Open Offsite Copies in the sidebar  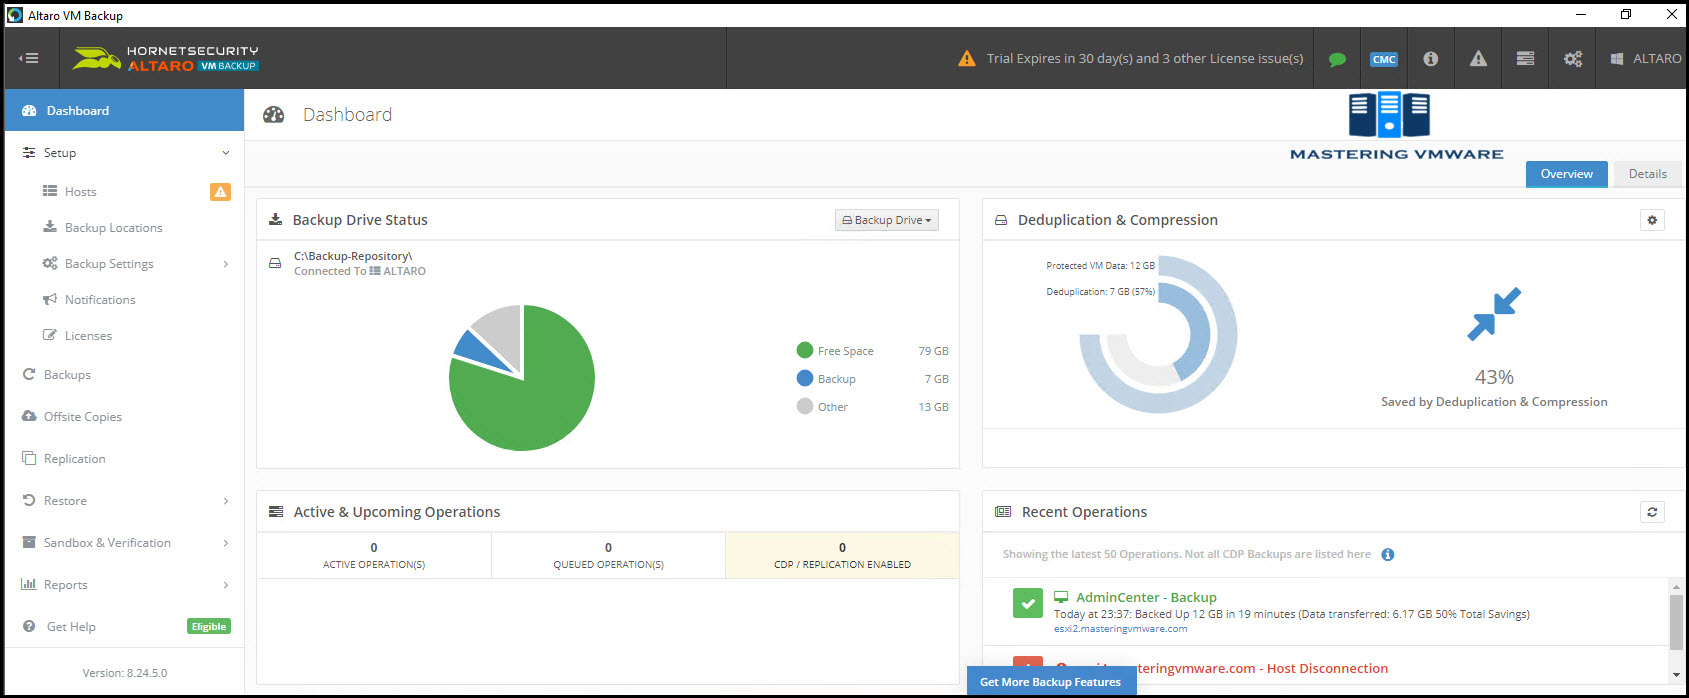coord(82,417)
